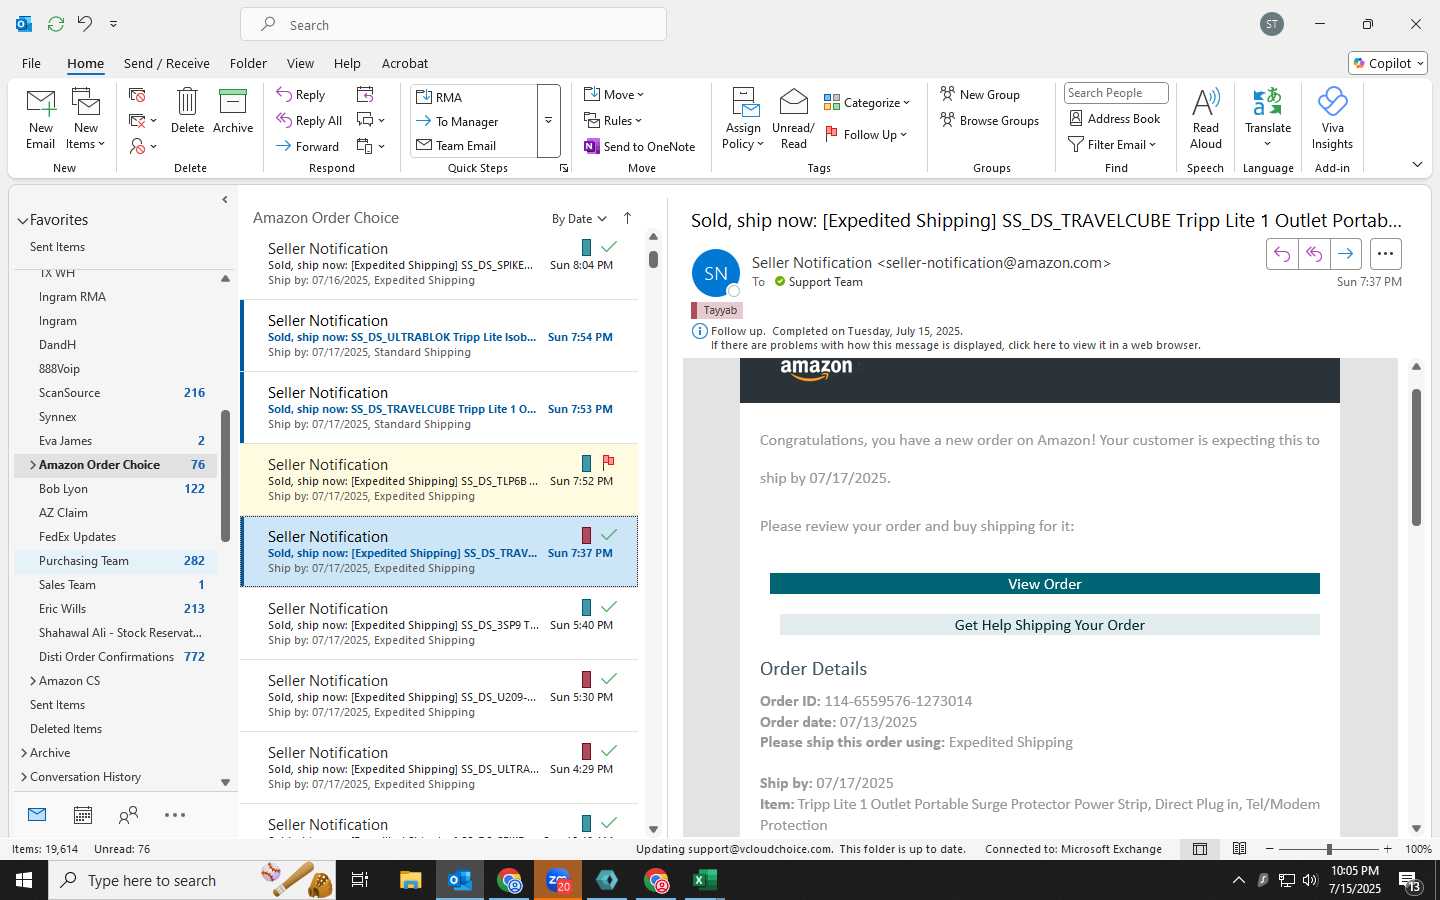This screenshot has width=1440, height=900.
Task: Click Browse Groups
Action: tap(990, 120)
